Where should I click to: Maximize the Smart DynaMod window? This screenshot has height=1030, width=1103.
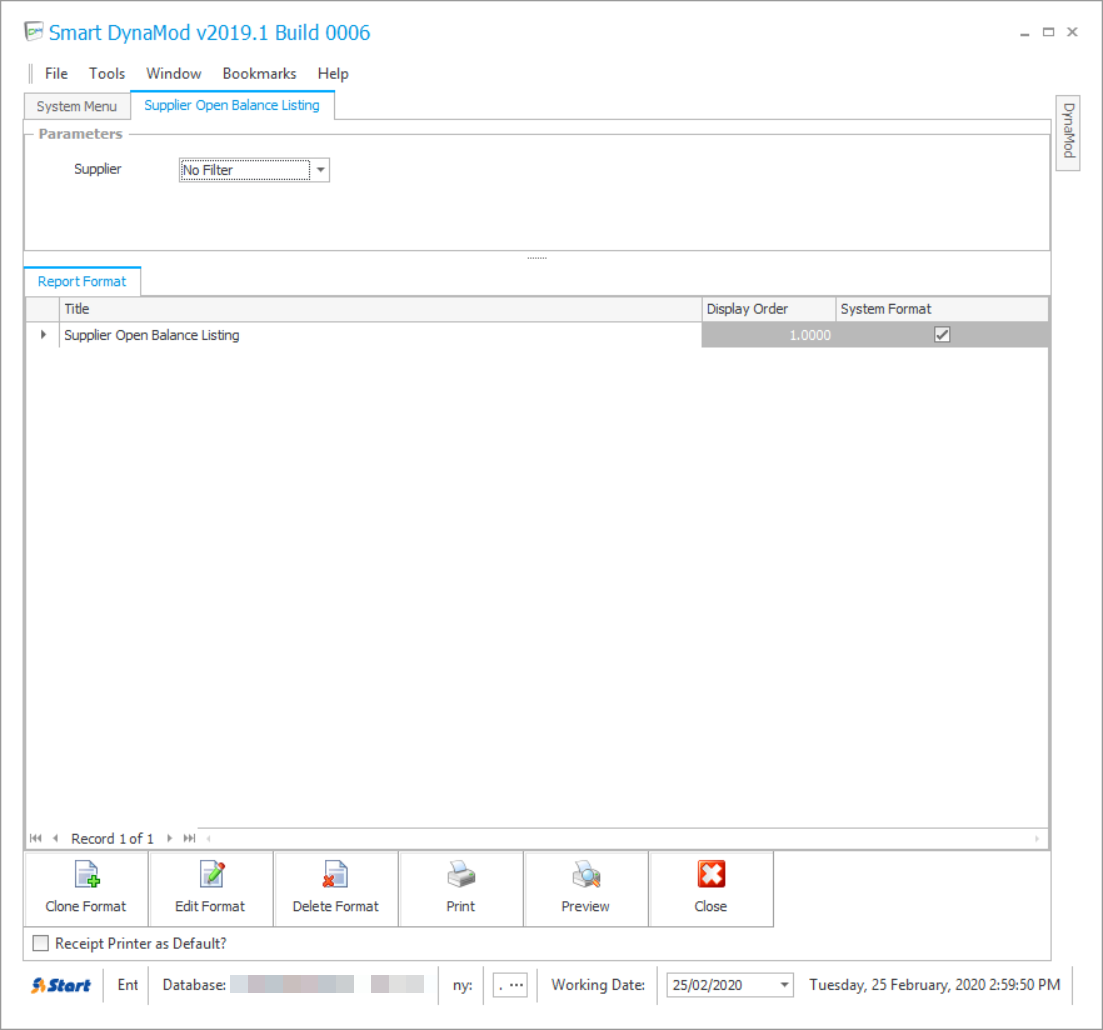pyautogui.click(x=1048, y=32)
